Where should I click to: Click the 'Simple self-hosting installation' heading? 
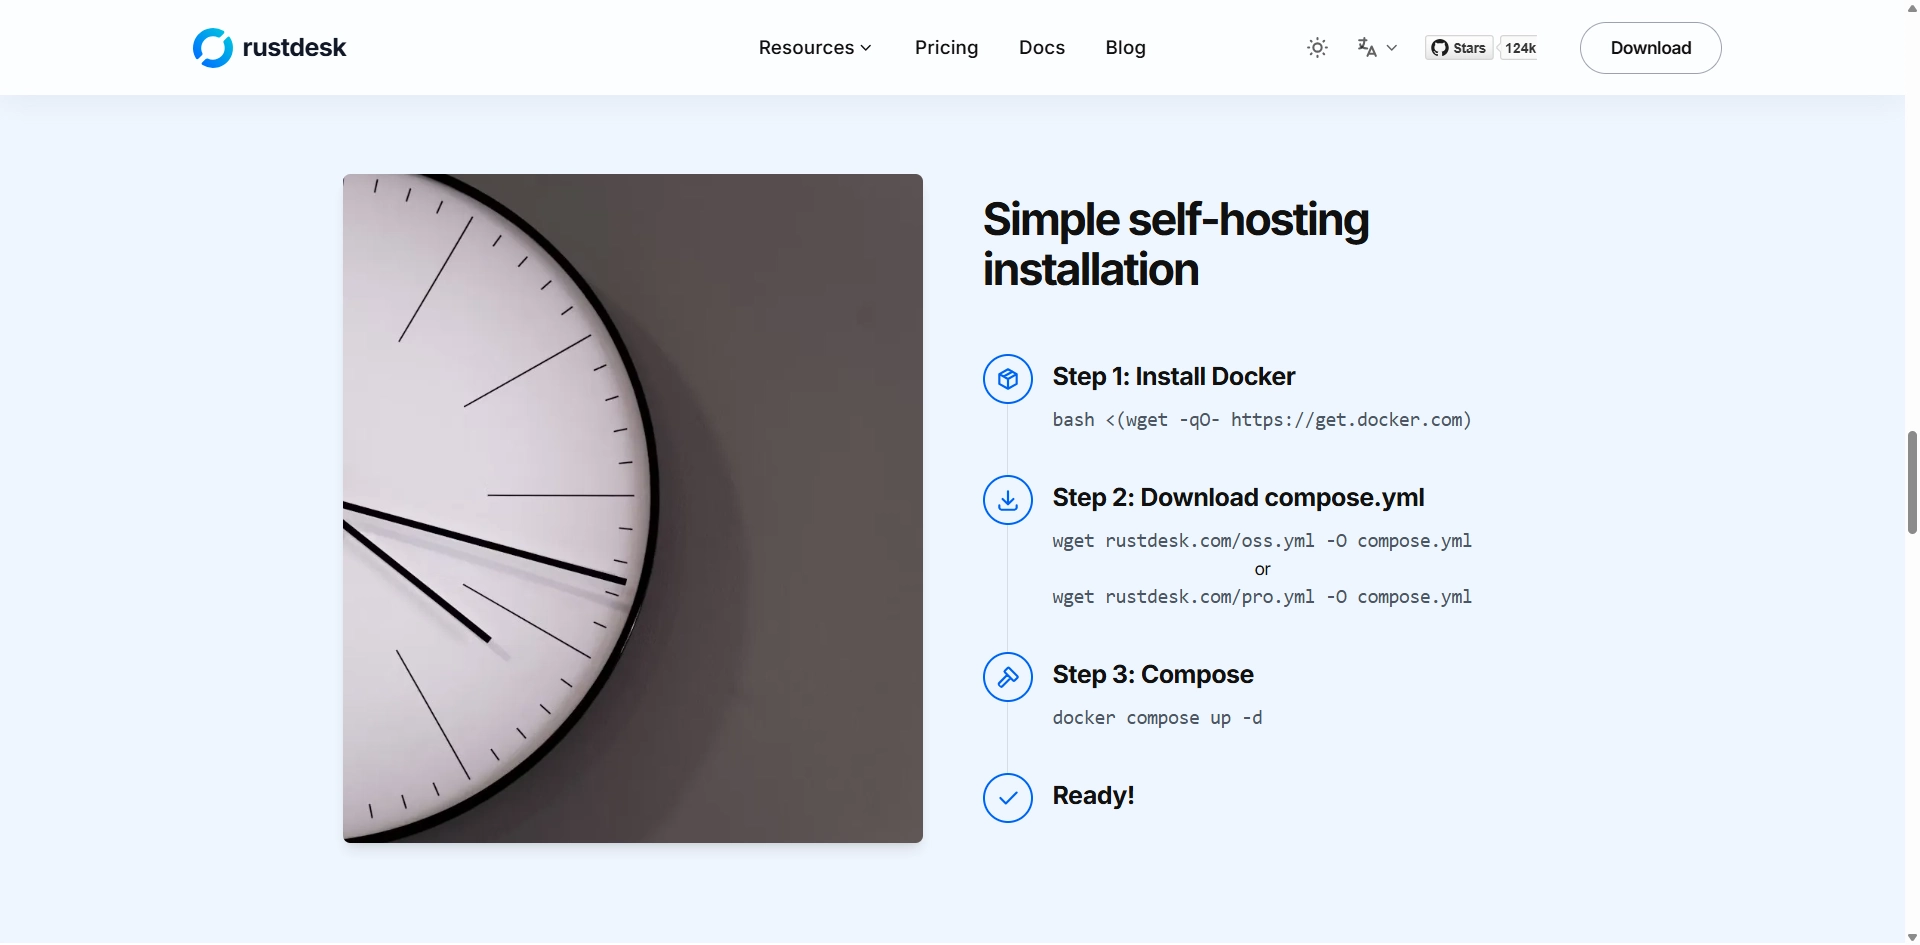(1175, 244)
